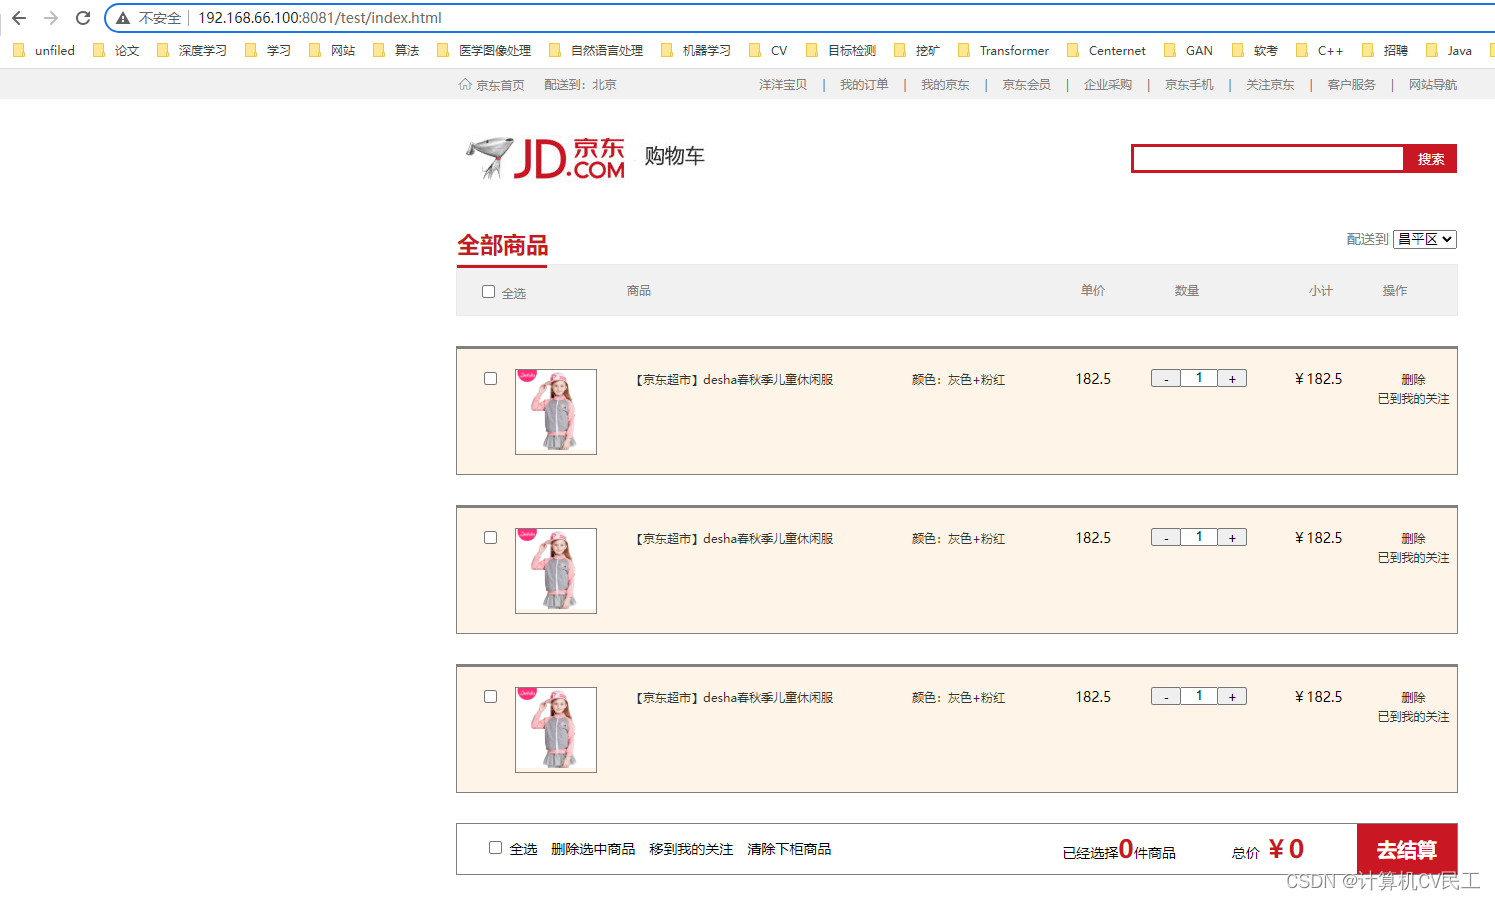Open the 自然语言处理 bookmark folder
This screenshot has height=900, width=1495.
click(596, 50)
